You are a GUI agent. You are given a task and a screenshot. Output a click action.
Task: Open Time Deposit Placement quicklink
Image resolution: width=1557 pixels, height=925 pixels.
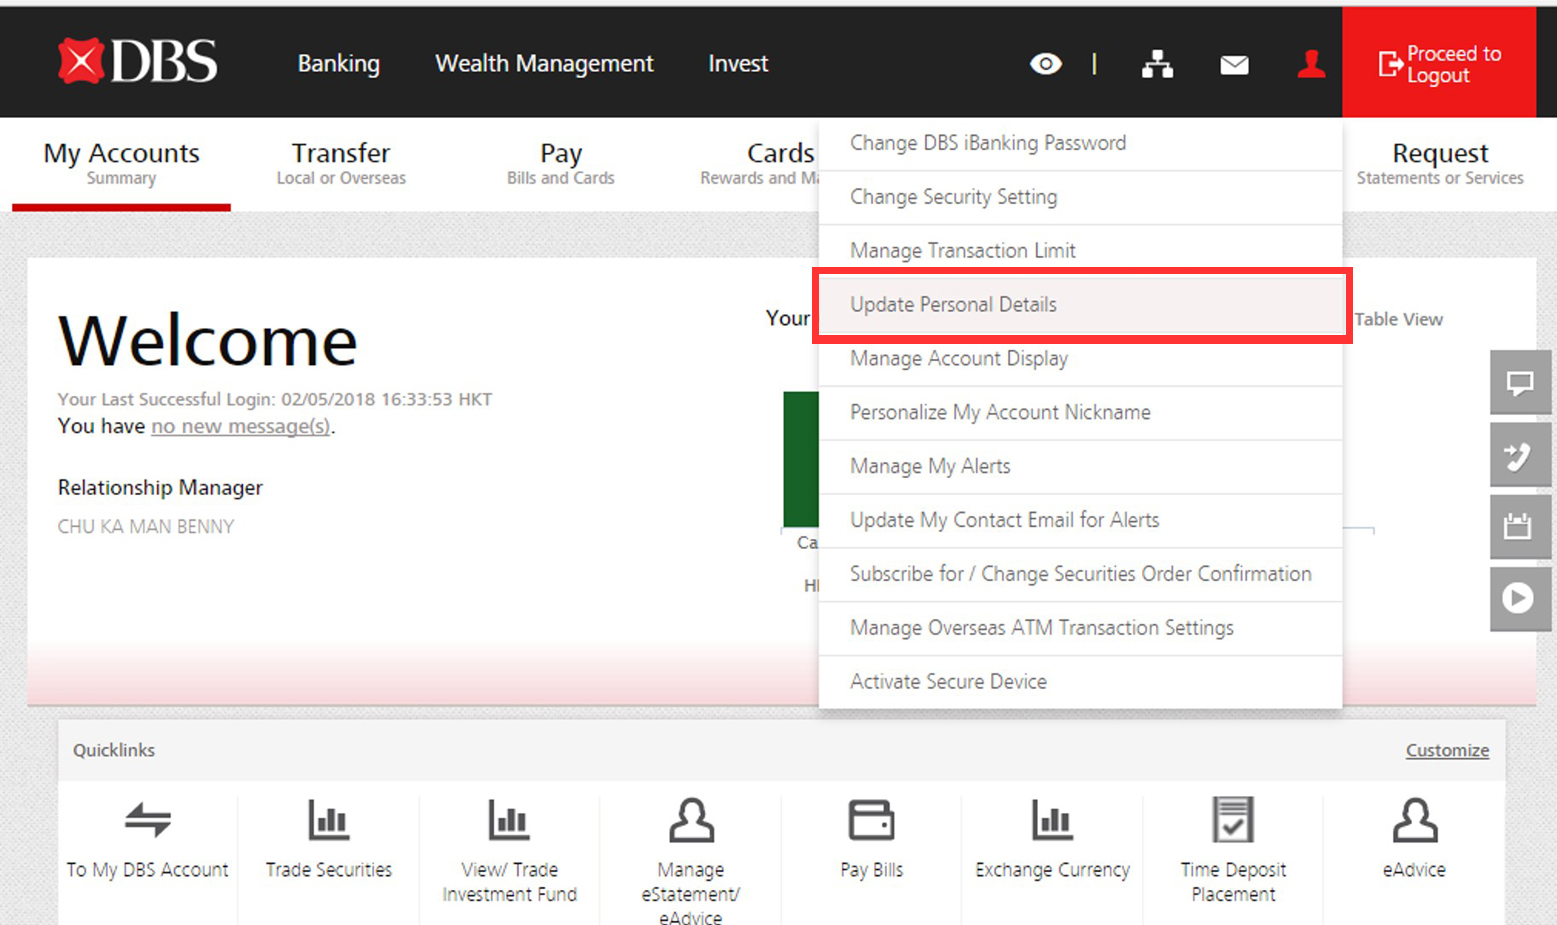(1232, 822)
